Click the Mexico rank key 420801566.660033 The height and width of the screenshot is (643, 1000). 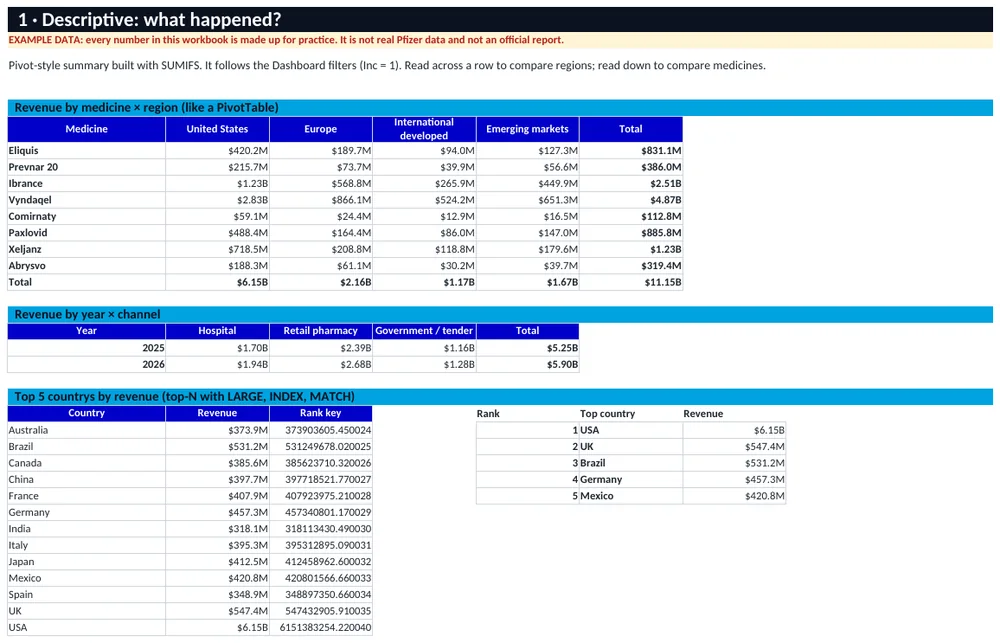(321, 579)
